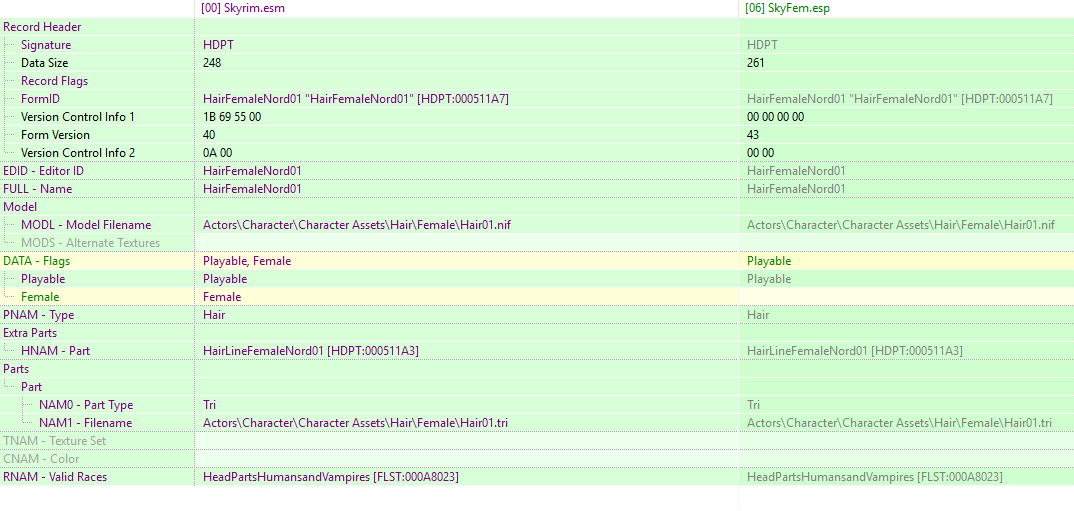The height and width of the screenshot is (511, 1074).
Task: Click Skyrim.esm Part Type value Tri
Action: click(210, 404)
